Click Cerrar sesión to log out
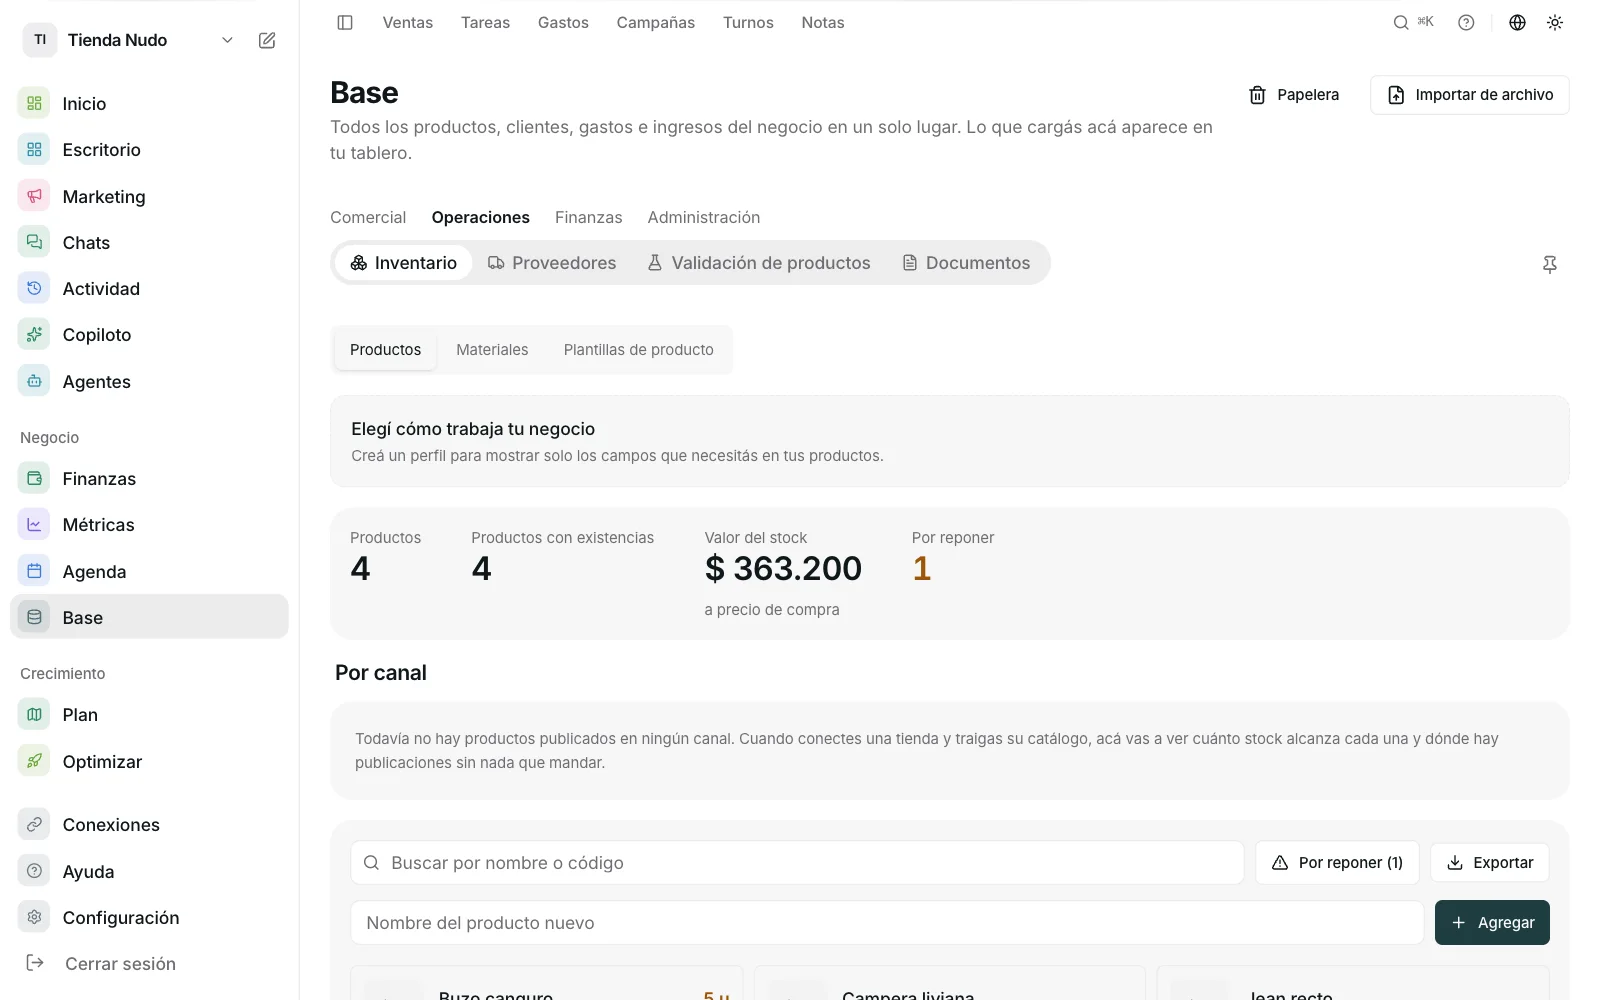The height and width of the screenshot is (1000, 1600). click(x=149, y=963)
